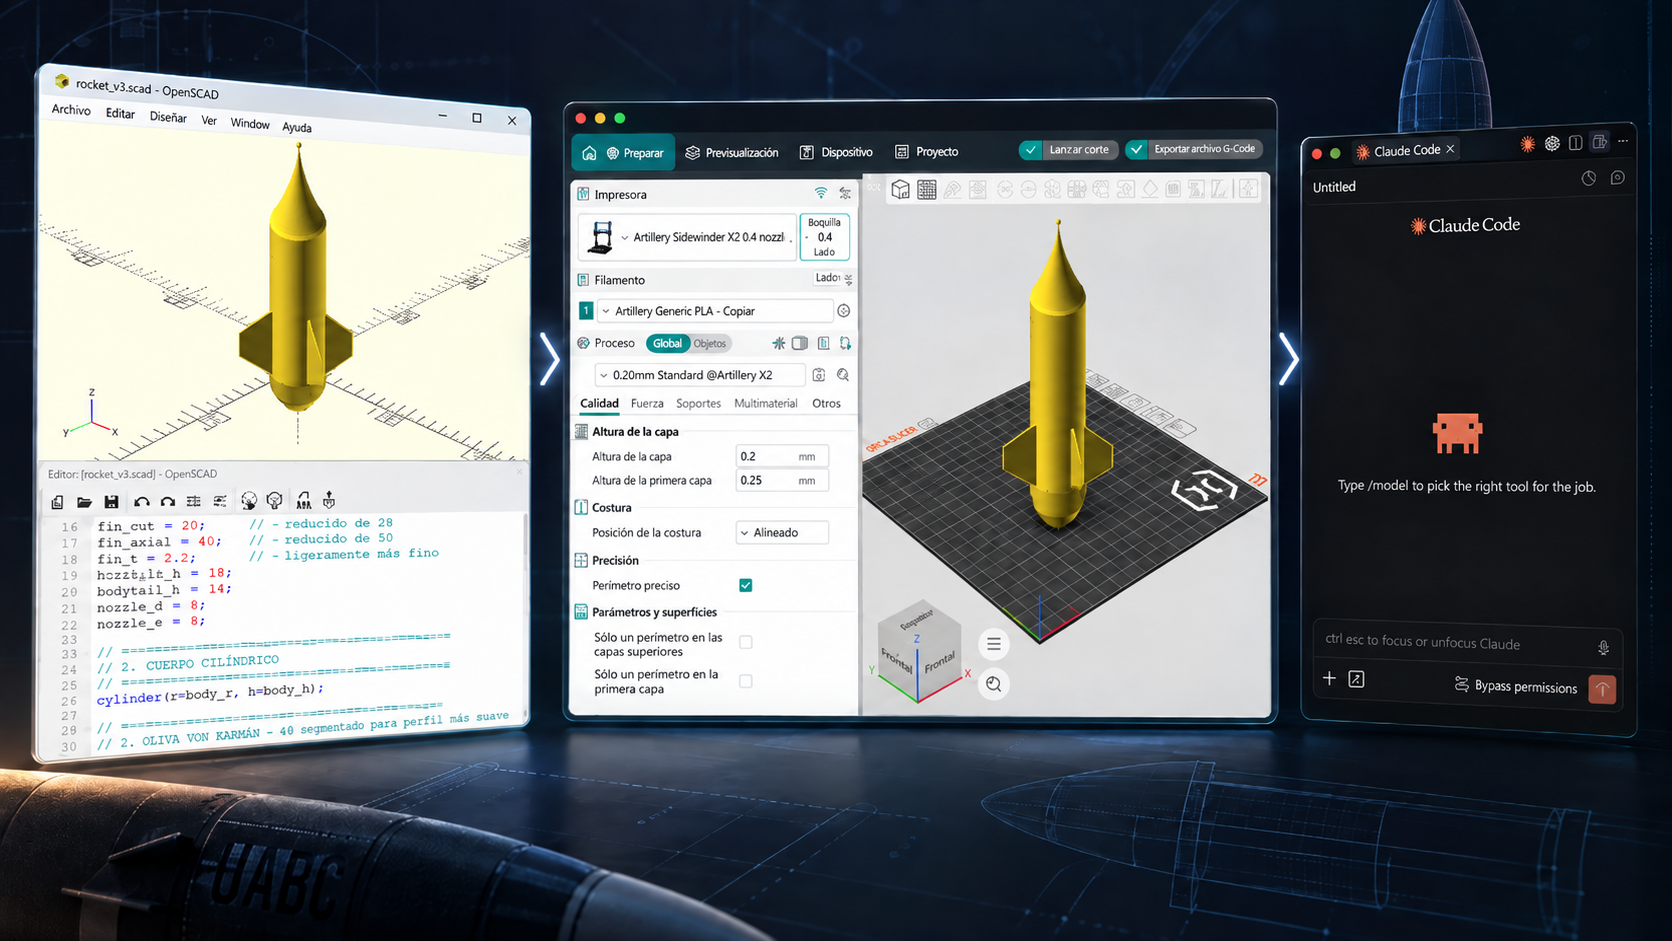Viewport: 1672px width, 941px height.
Task: Click the compare presets icon in Proceso row
Action: pyautogui.click(x=800, y=343)
